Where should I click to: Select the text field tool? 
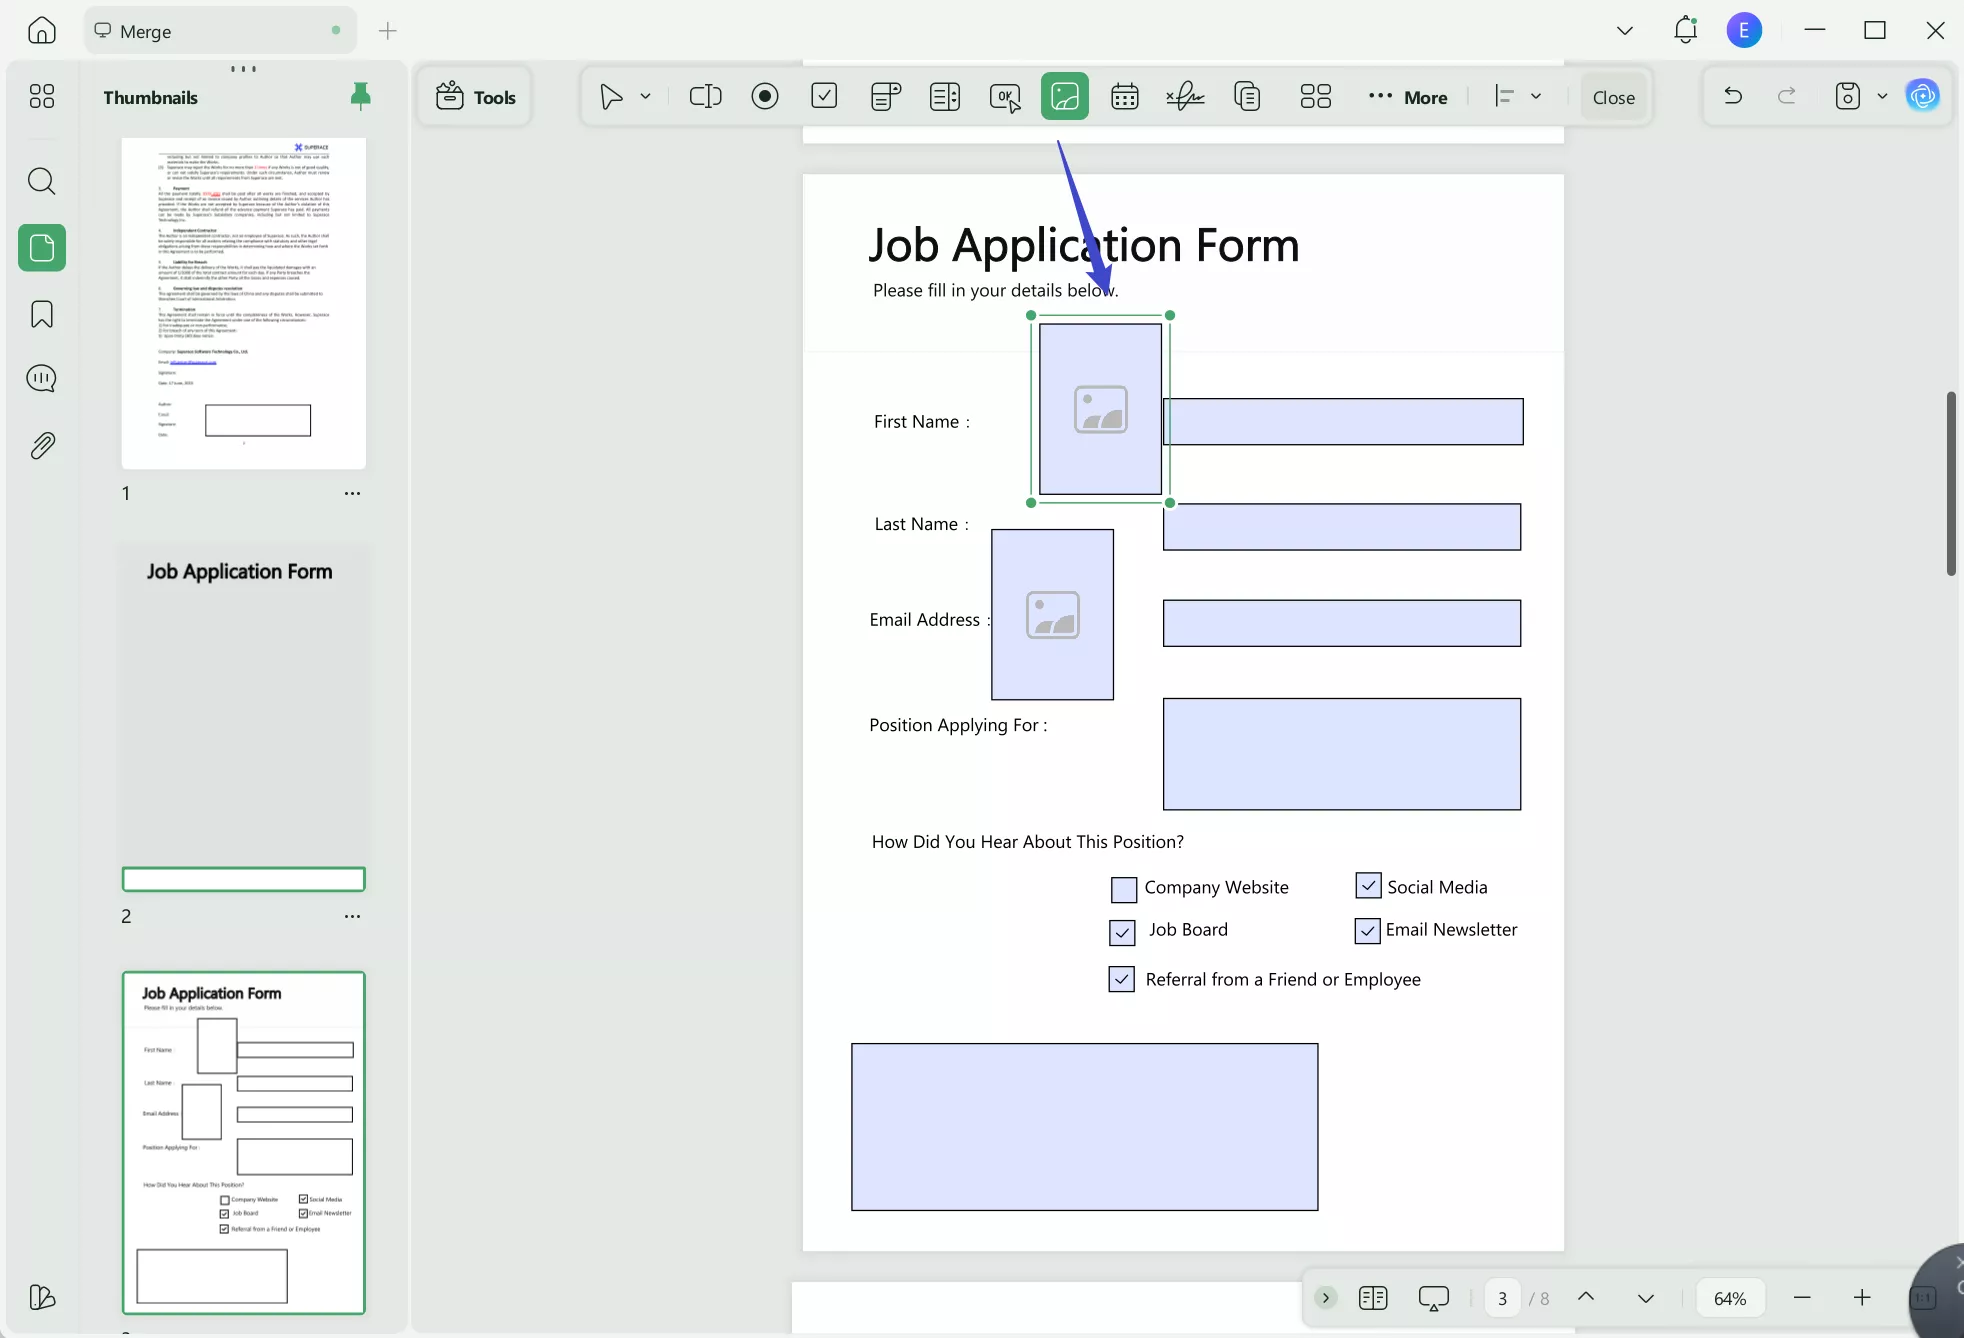(x=705, y=97)
